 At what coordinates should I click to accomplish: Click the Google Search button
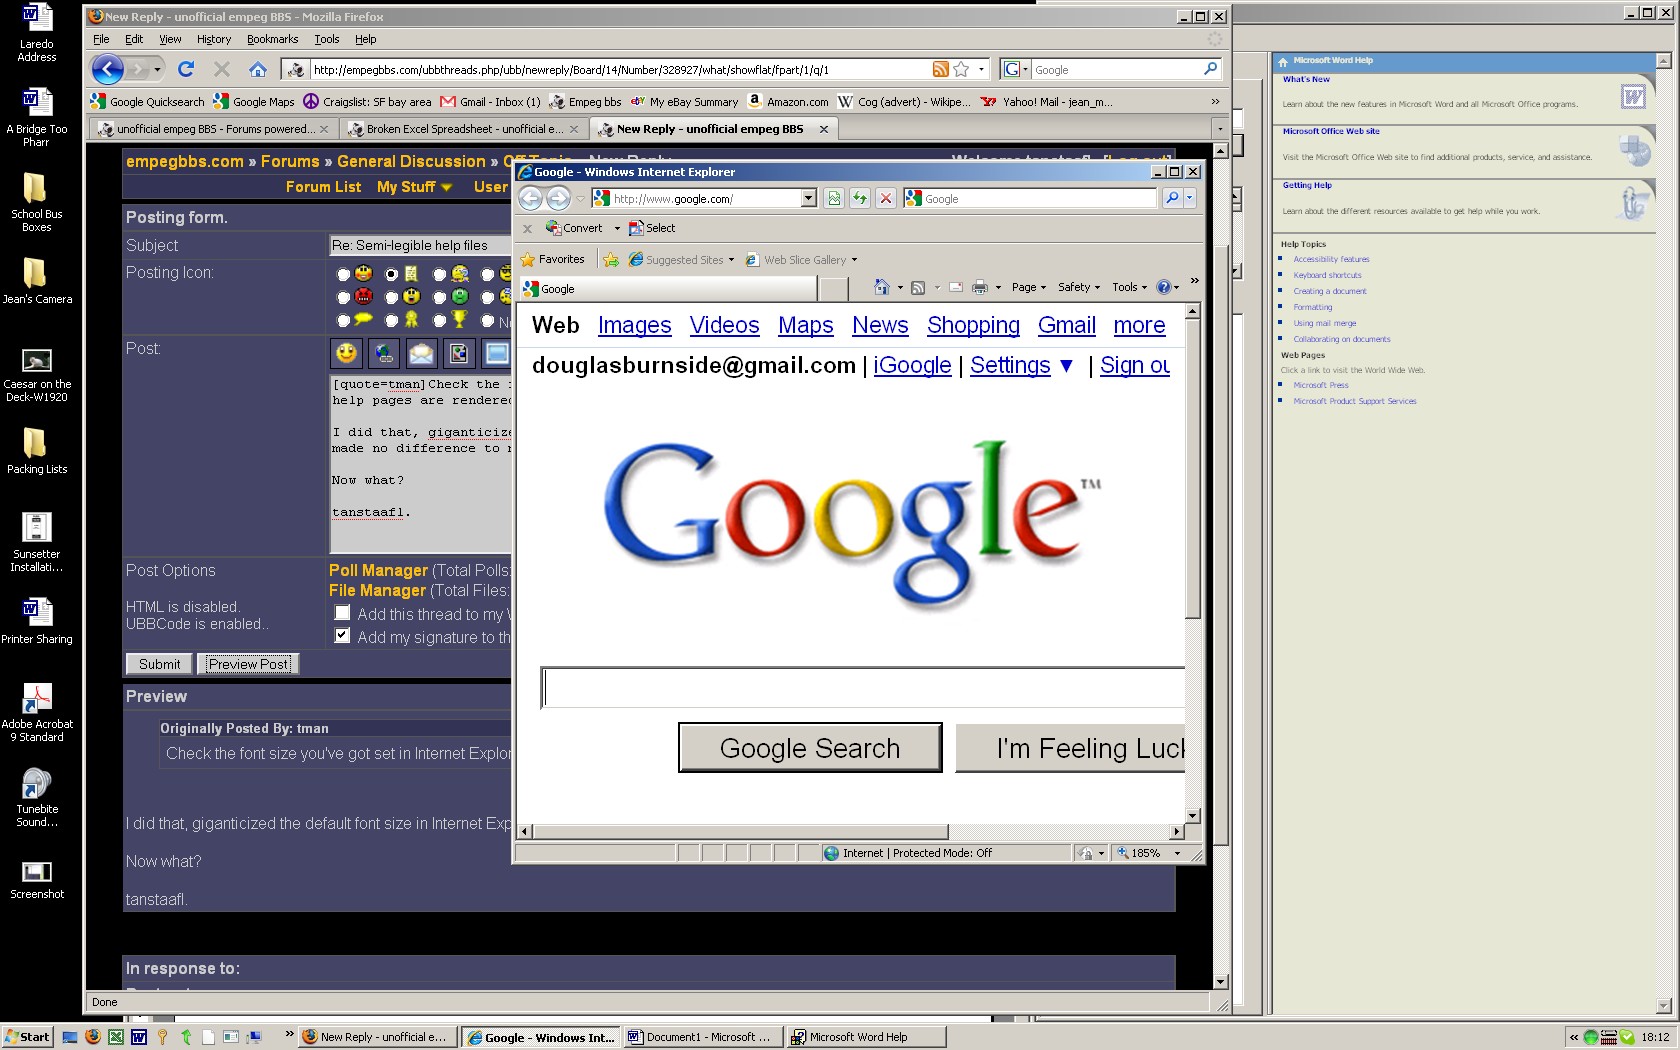point(810,748)
